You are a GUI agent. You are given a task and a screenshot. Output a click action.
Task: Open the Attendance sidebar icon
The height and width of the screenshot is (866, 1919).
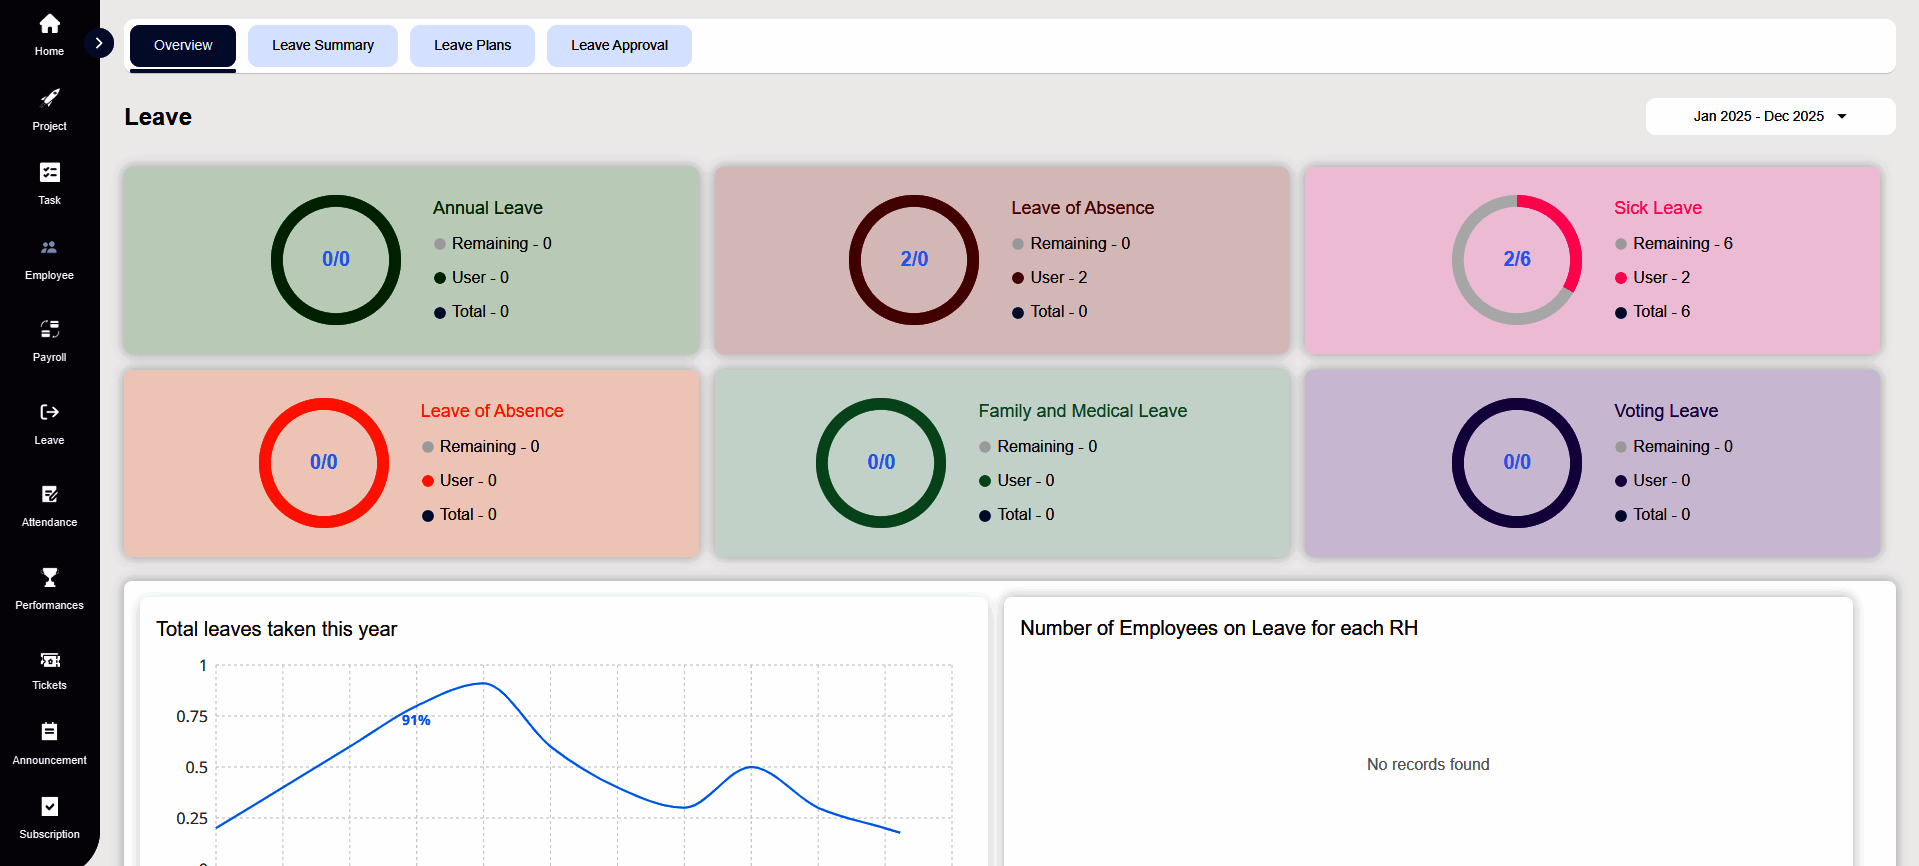(49, 494)
